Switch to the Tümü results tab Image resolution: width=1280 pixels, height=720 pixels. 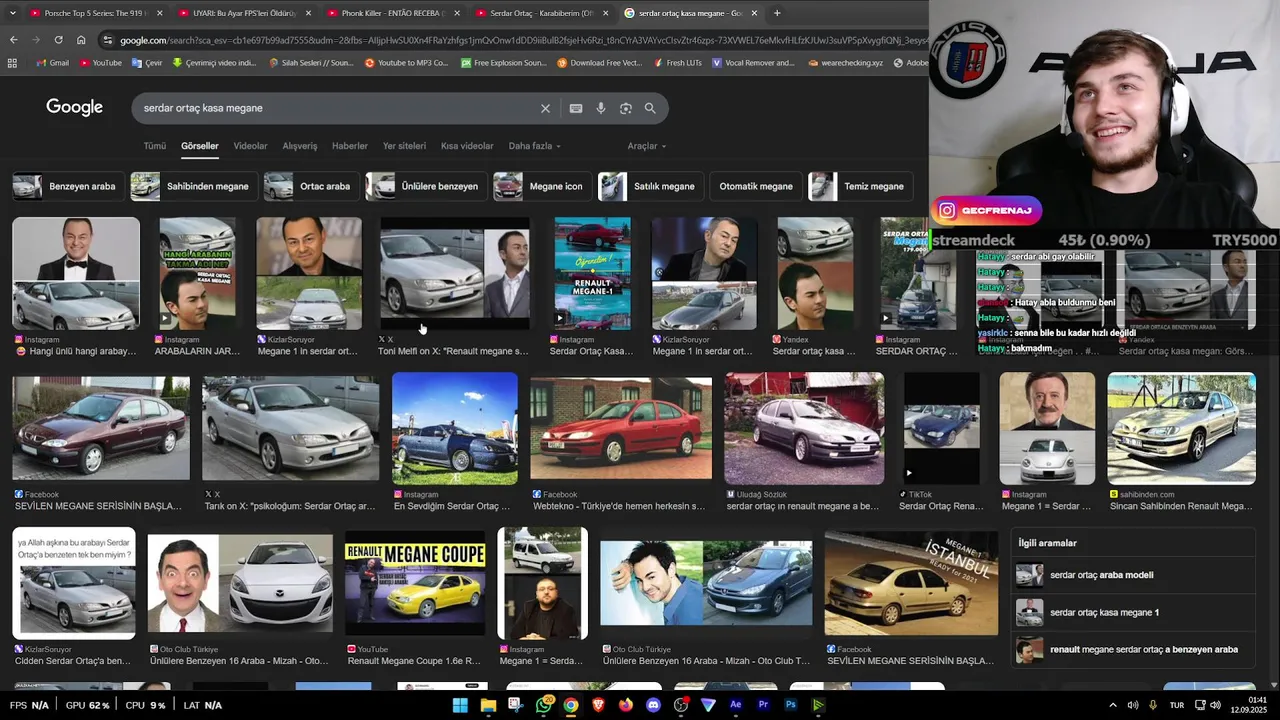click(155, 146)
